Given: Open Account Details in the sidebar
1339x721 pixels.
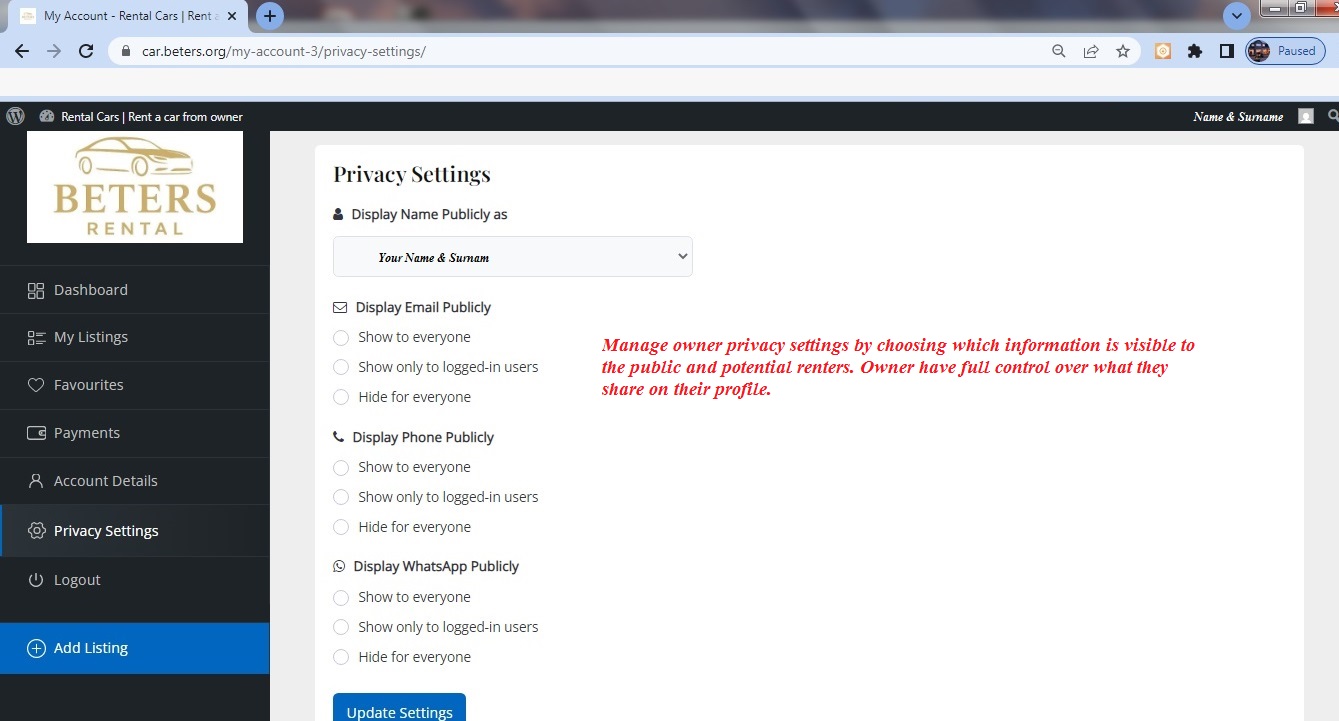Looking at the screenshot, I should [x=135, y=481].
